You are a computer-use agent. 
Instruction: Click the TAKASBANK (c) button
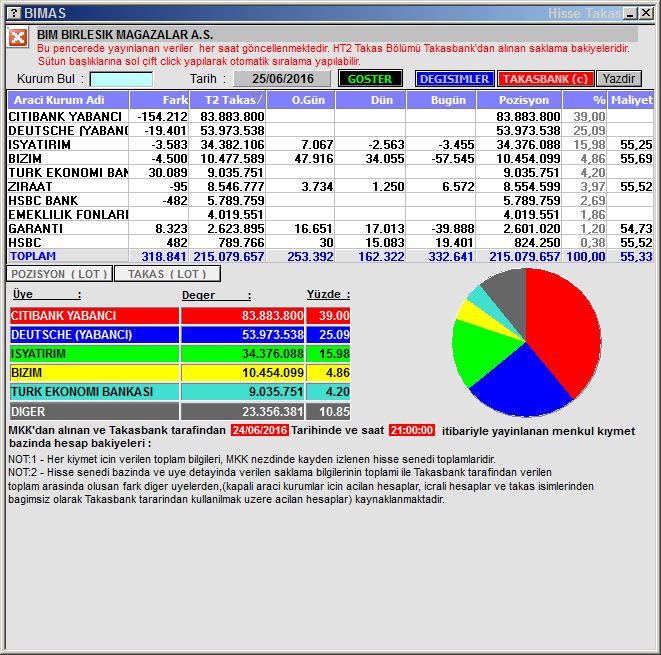[545, 79]
